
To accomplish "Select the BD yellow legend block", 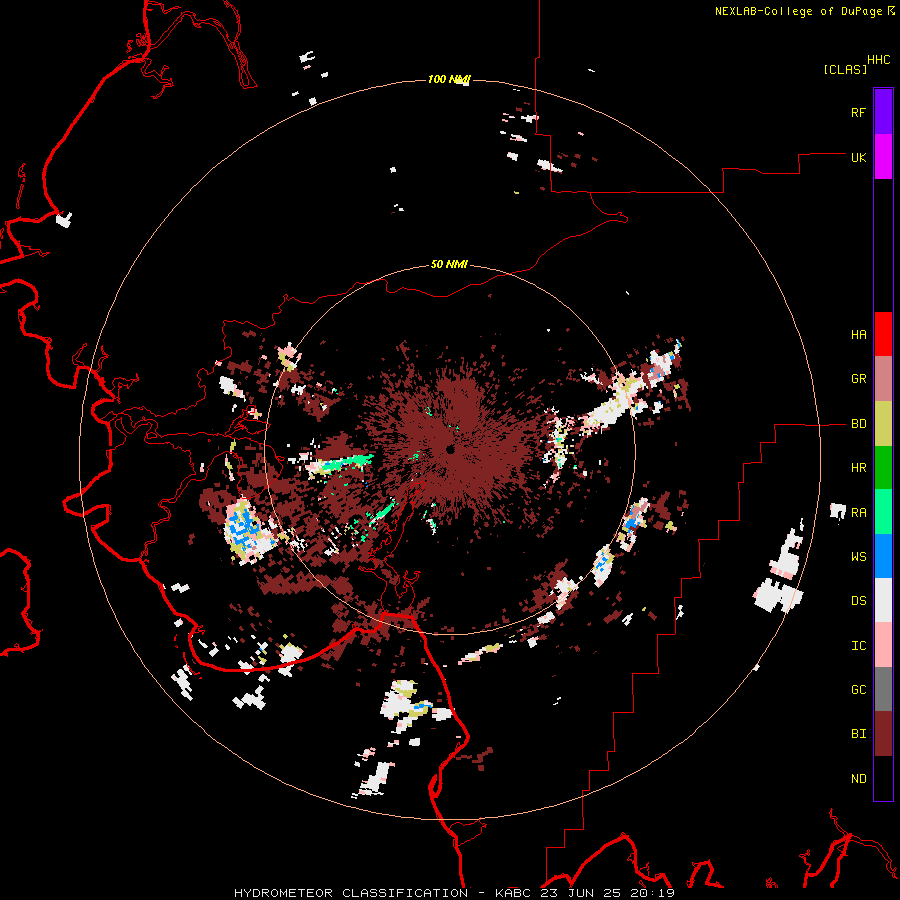I will click(x=883, y=424).
